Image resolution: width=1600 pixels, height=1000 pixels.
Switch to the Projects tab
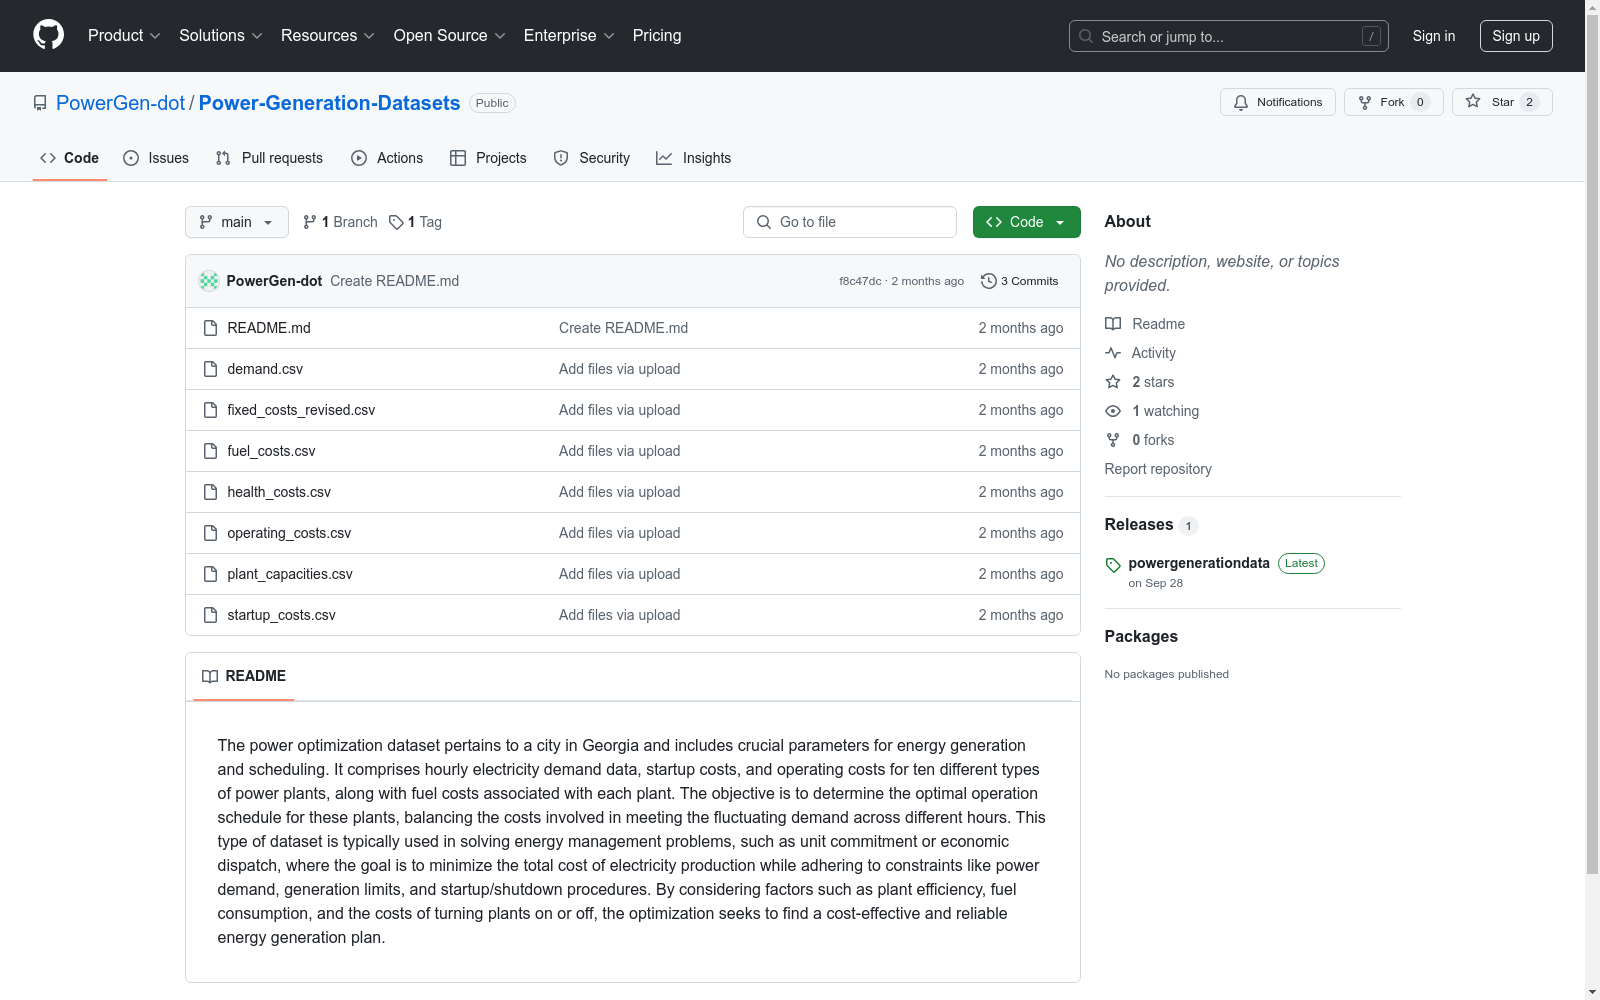click(x=488, y=158)
